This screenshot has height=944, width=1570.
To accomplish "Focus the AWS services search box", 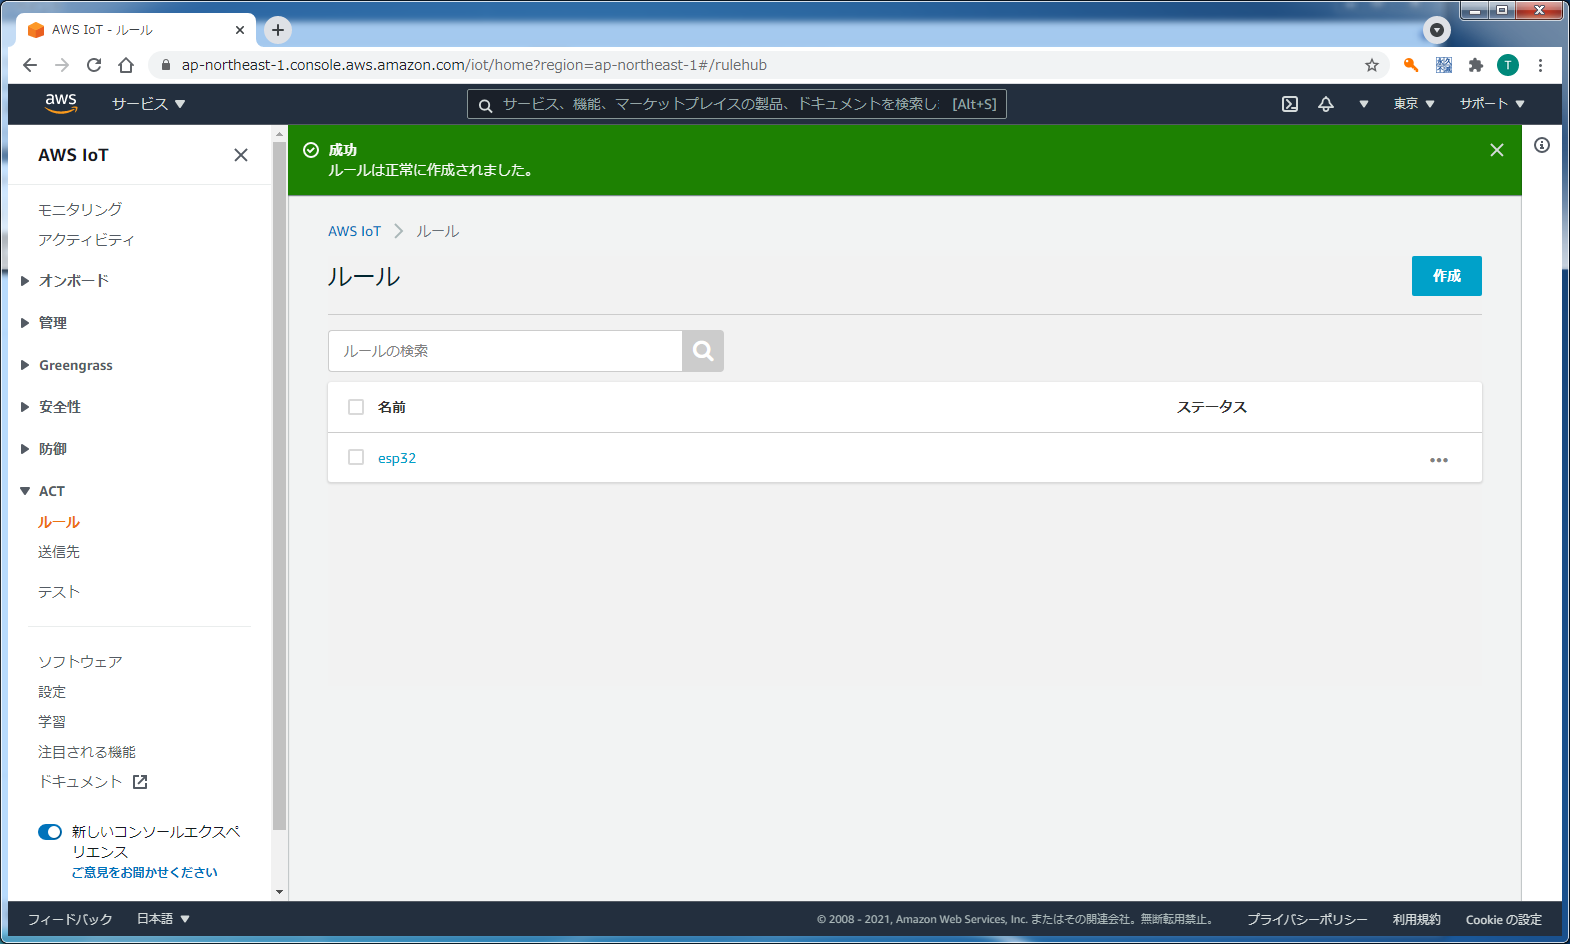I will [737, 104].
